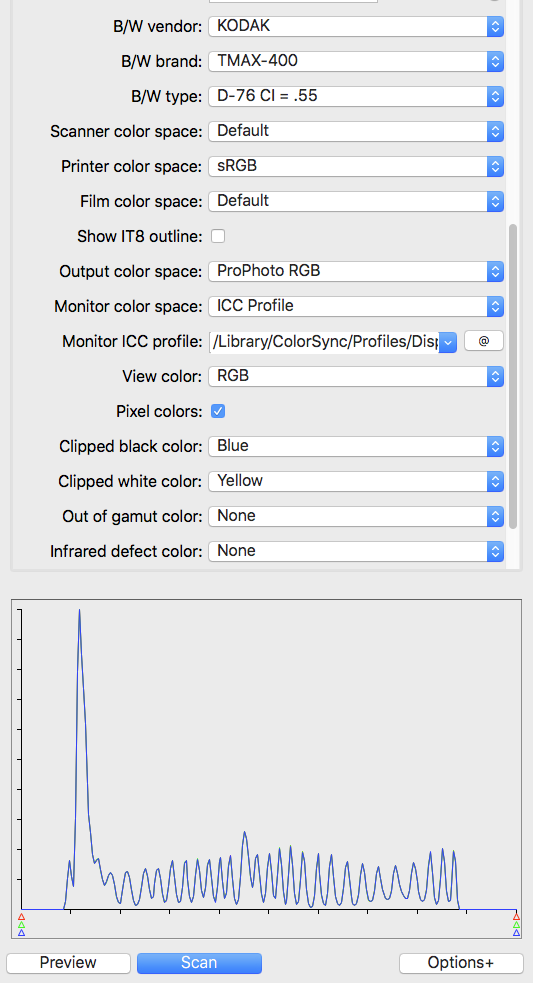
Task: Click the blue triangle marker at histogram right
Action: (x=516, y=933)
